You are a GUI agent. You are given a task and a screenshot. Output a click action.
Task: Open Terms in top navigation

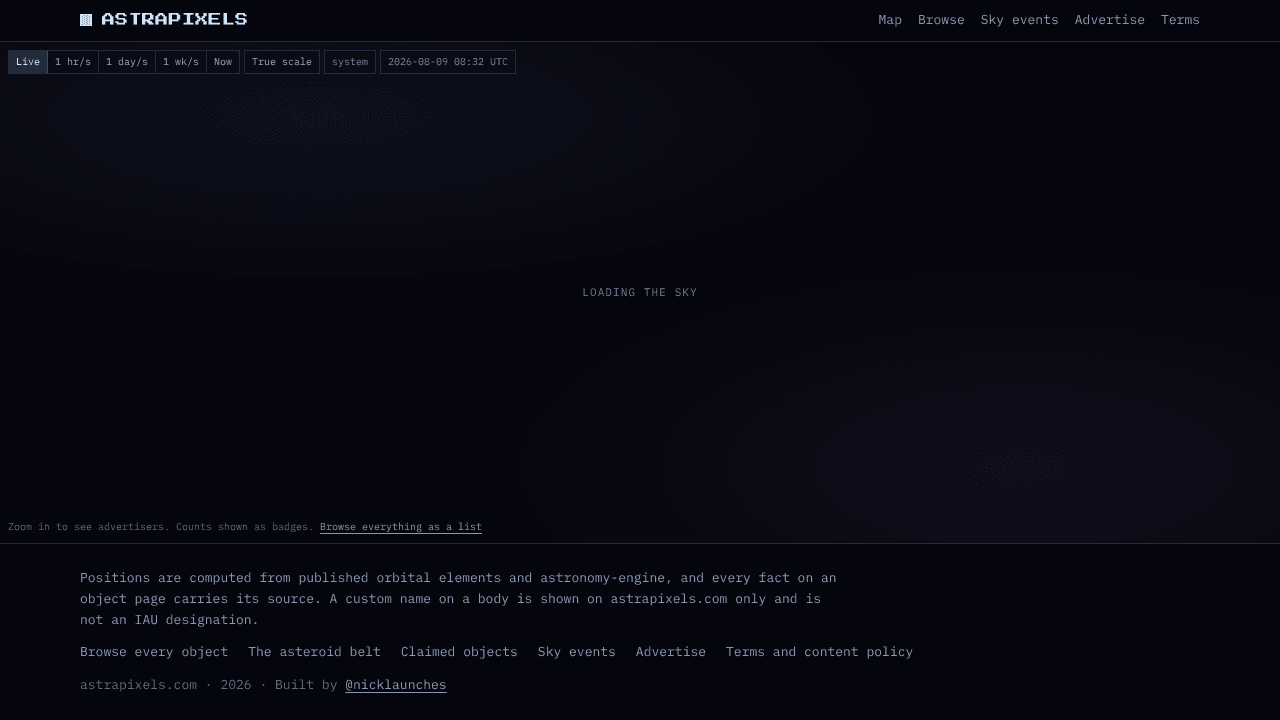[1180, 20]
